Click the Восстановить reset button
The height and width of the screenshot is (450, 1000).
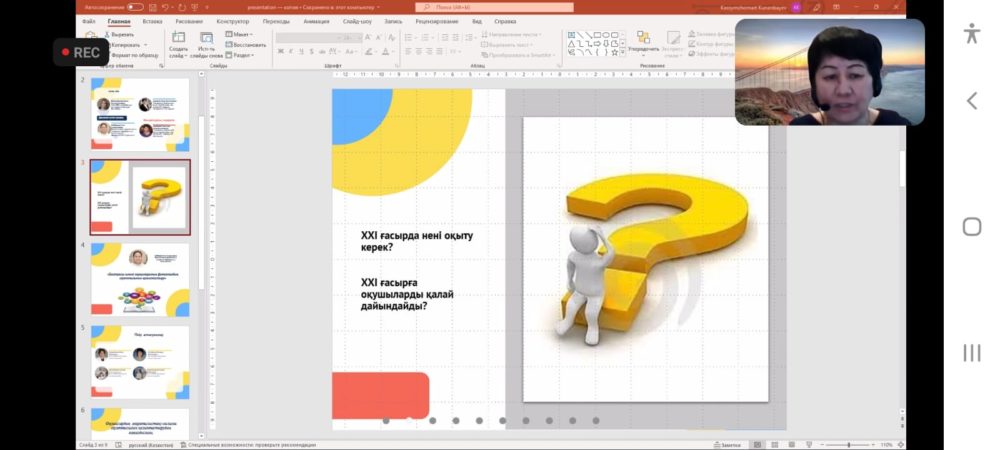(246, 45)
